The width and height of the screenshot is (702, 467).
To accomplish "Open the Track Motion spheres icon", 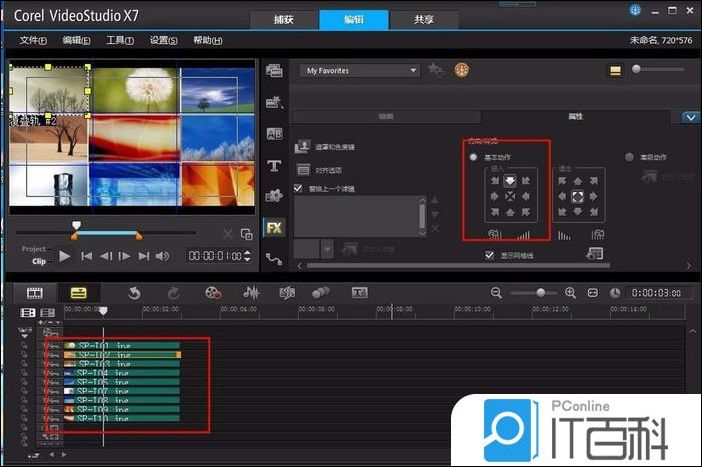I will 321,293.
